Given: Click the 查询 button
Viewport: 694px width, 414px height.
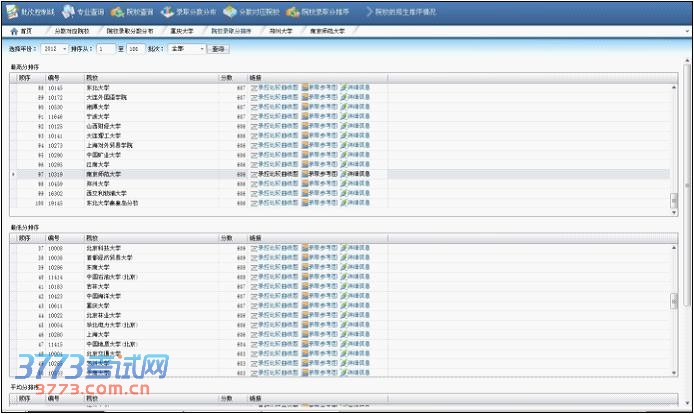Looking at the screenshot, I should tap(219, 48).
